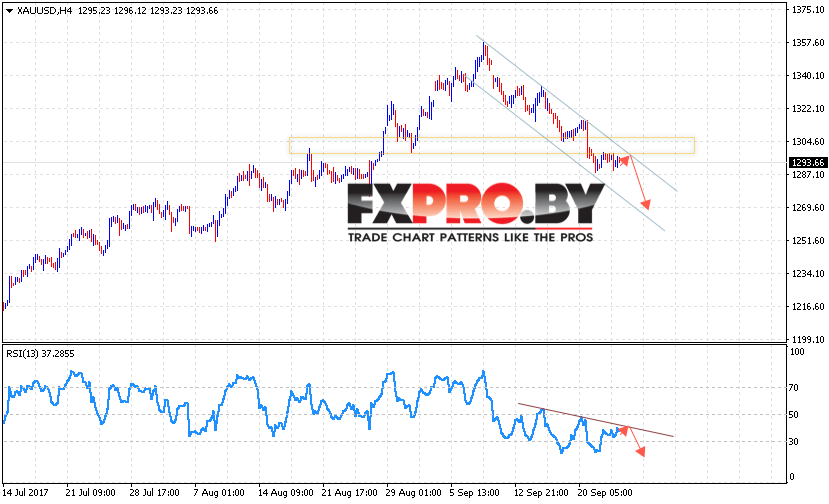
Task: Click the 14 Jul 2017 date label
Action: point(25,492)
